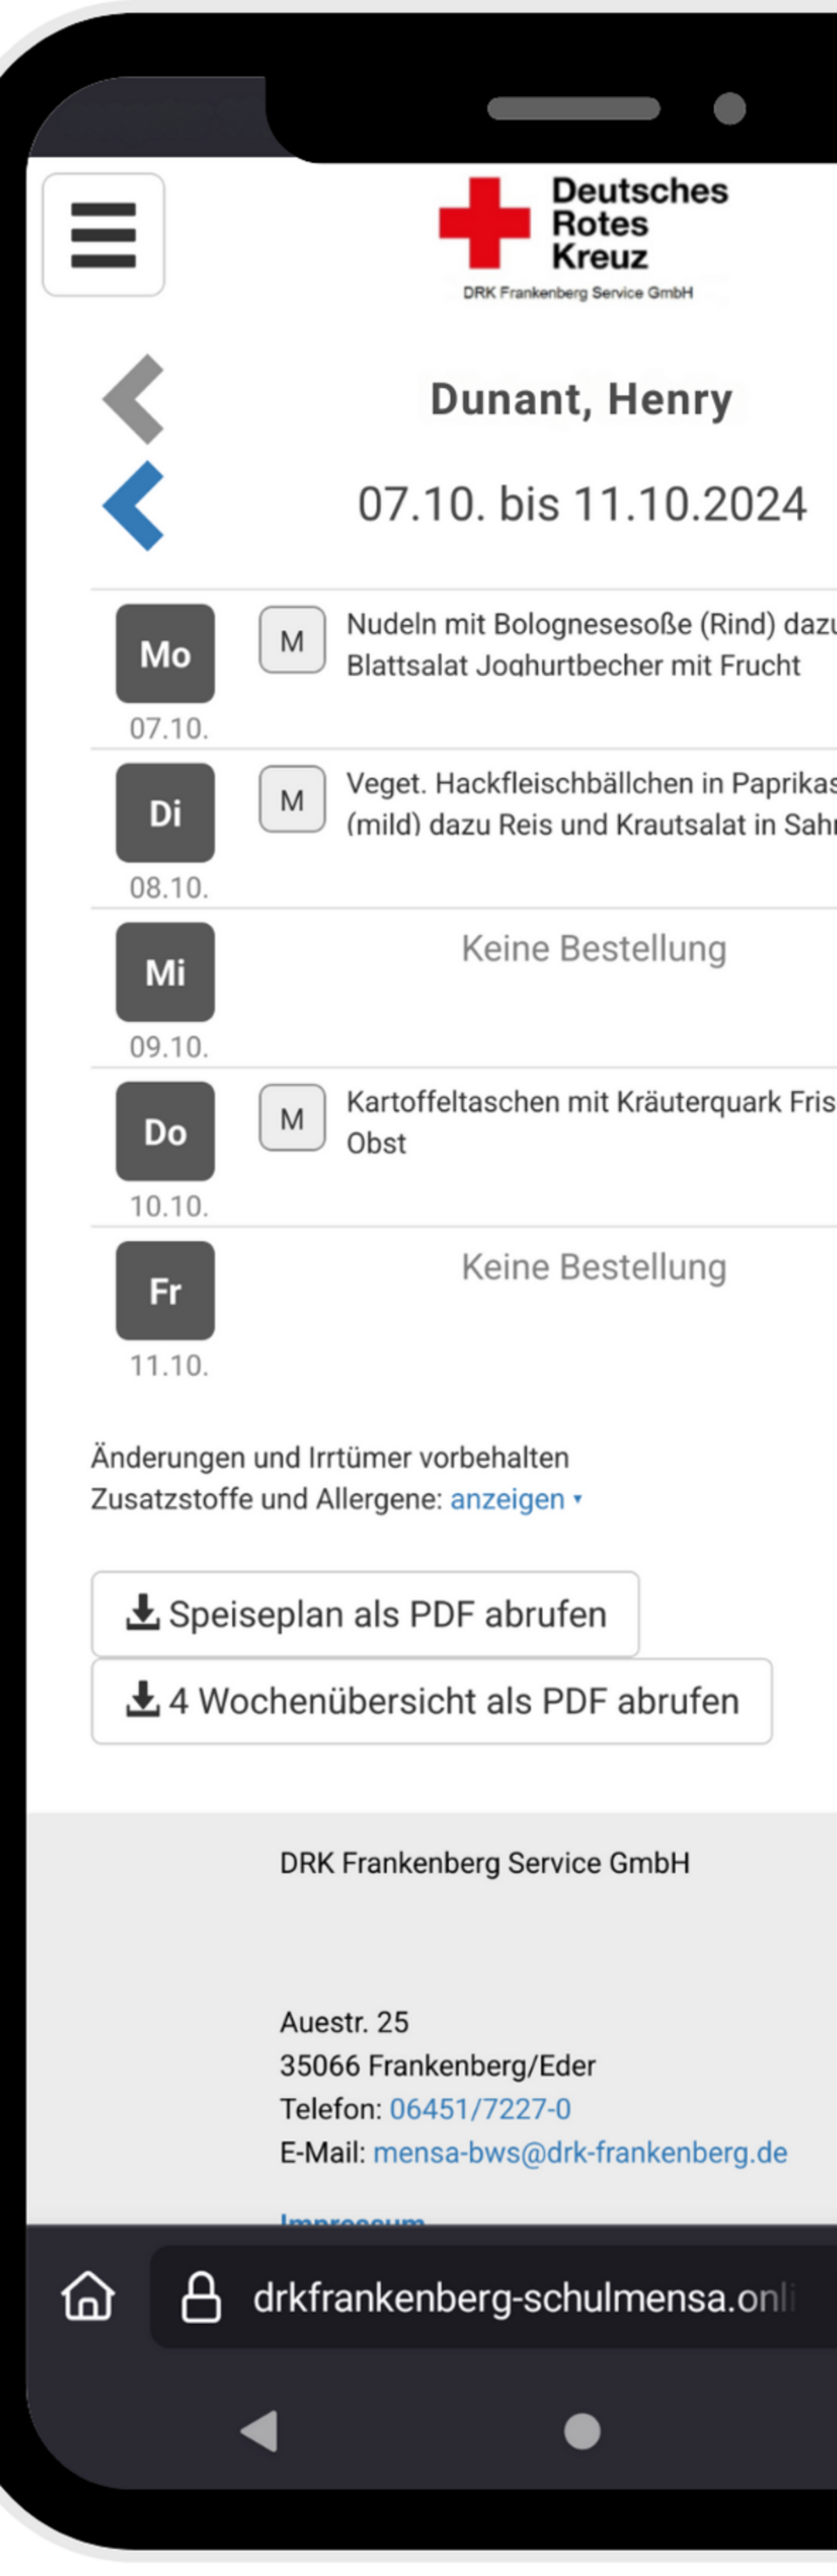837x2576 pixels.
Task: Go to previous week with blue chevron
Action: click(x=134, y=506)
